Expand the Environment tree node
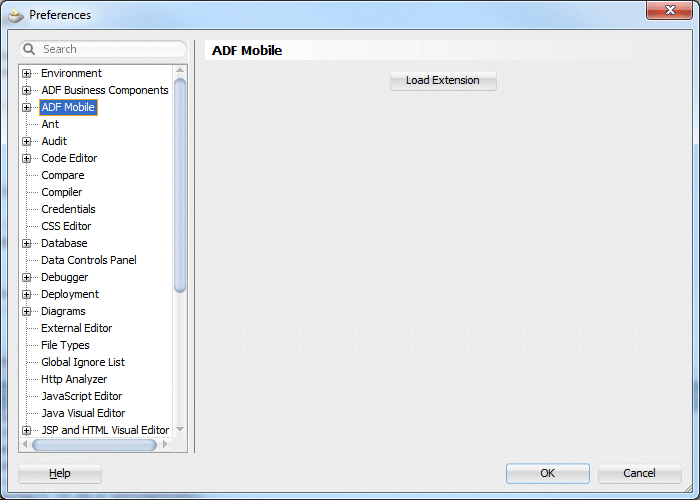The image size is (700, 500). coord(27,73)
